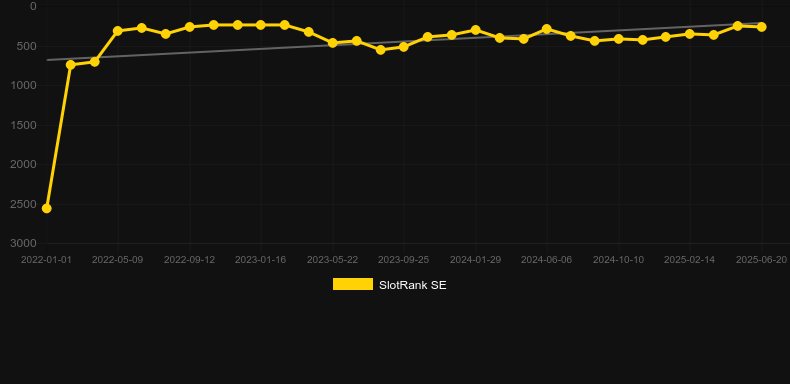Click the x-axis label '2023-09-25'

[404, 260]
